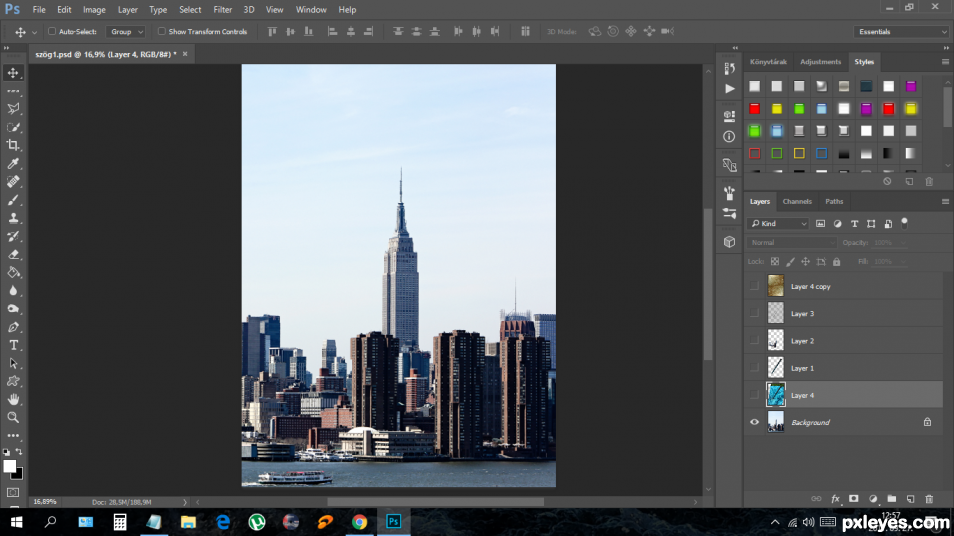Create a new layer group
Viewport: 954px width, 536px height.
tap(891, 499)
